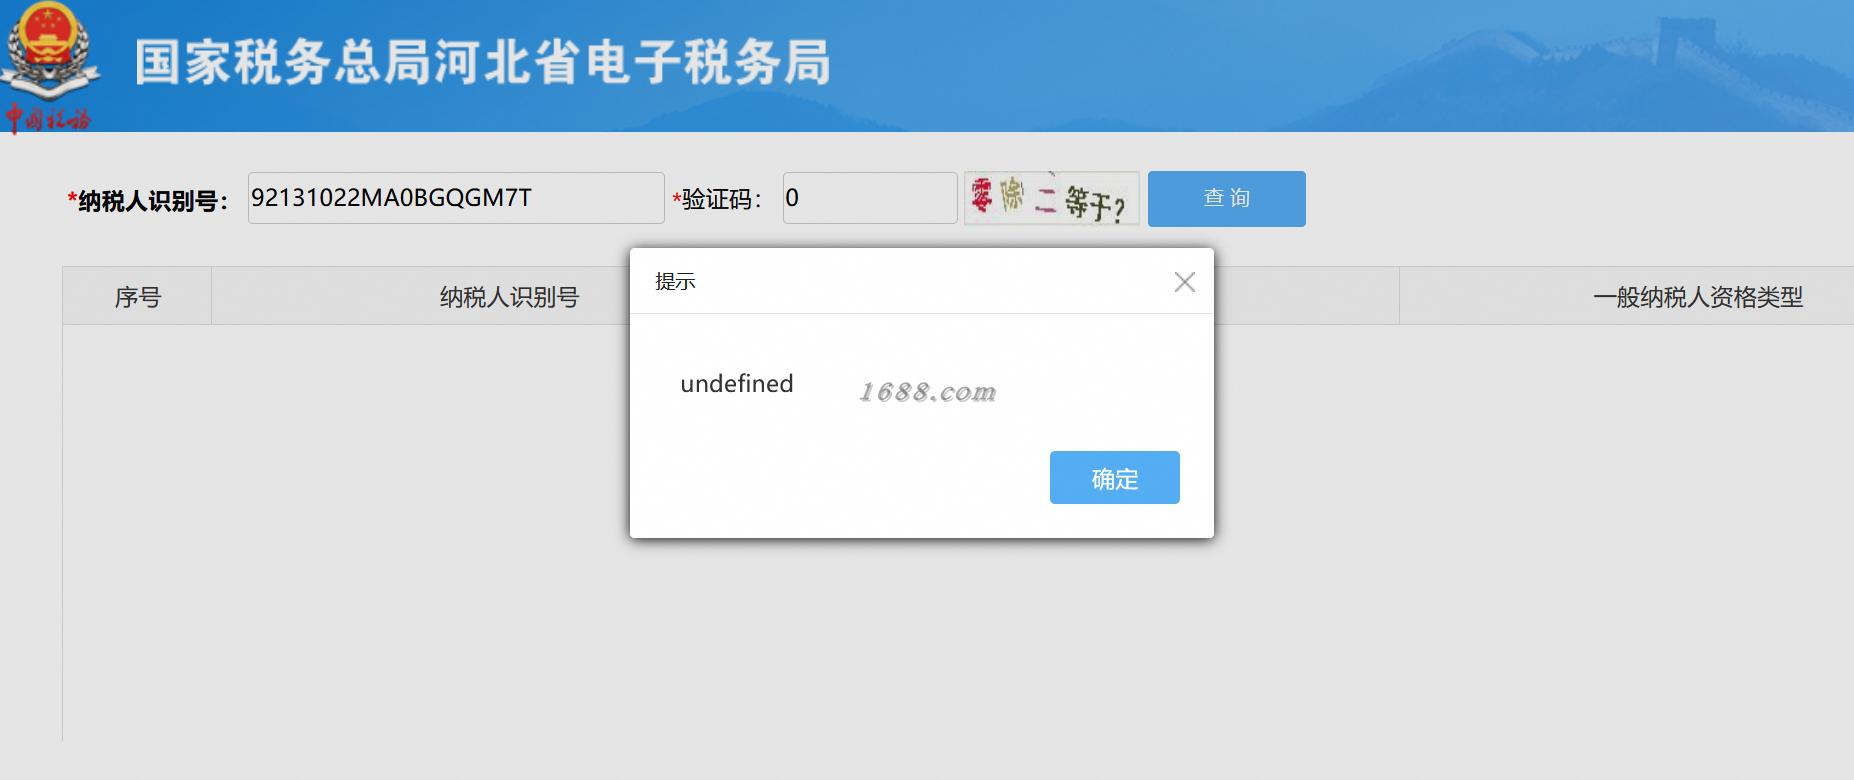Click the *验证码 field label
The image size is (1854, 780).
(717, 200)
